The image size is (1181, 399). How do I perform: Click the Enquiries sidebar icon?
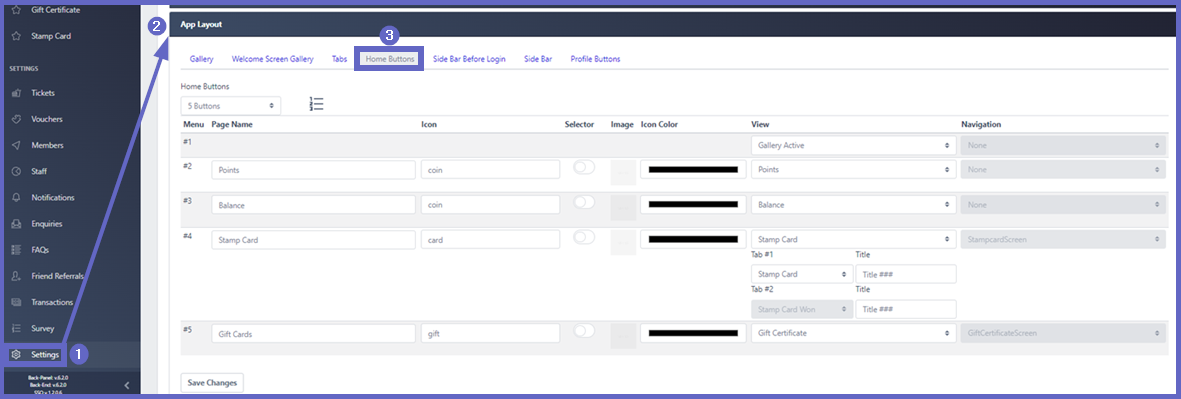[17, 224]
